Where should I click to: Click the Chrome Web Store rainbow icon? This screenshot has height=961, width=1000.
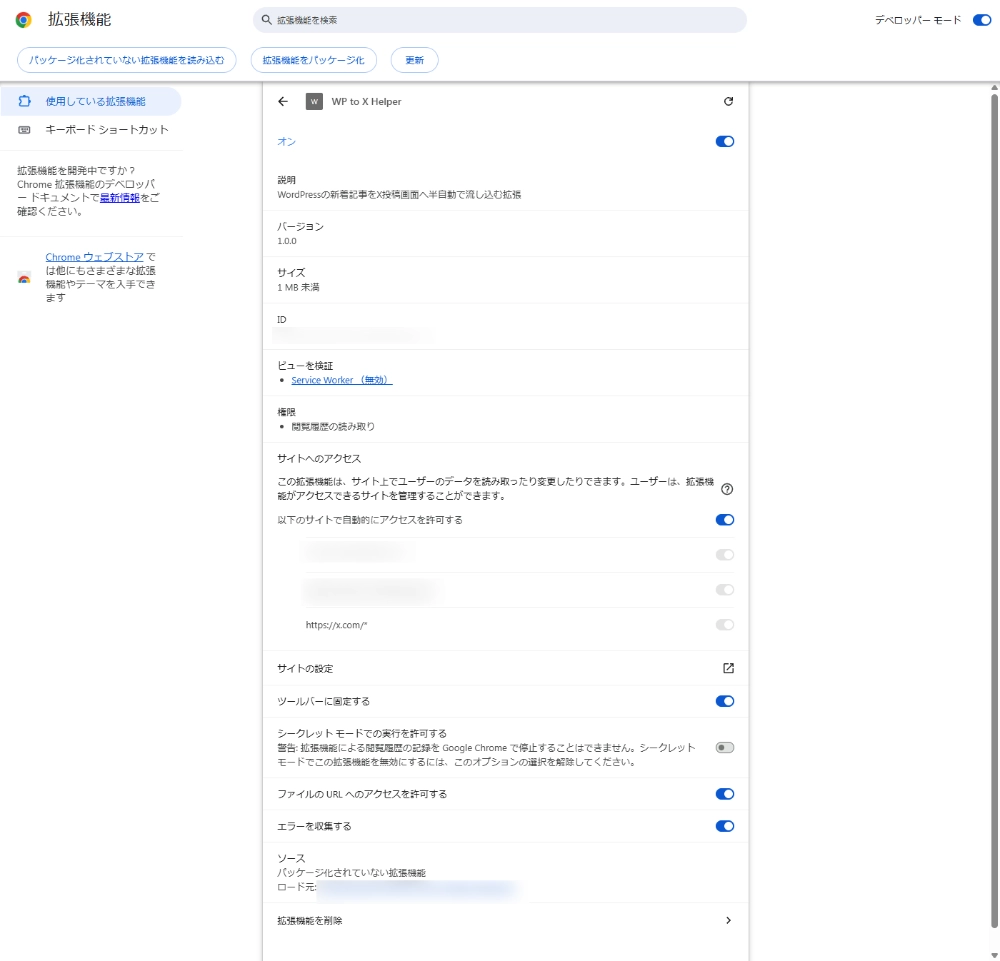(x=24, y=277)
